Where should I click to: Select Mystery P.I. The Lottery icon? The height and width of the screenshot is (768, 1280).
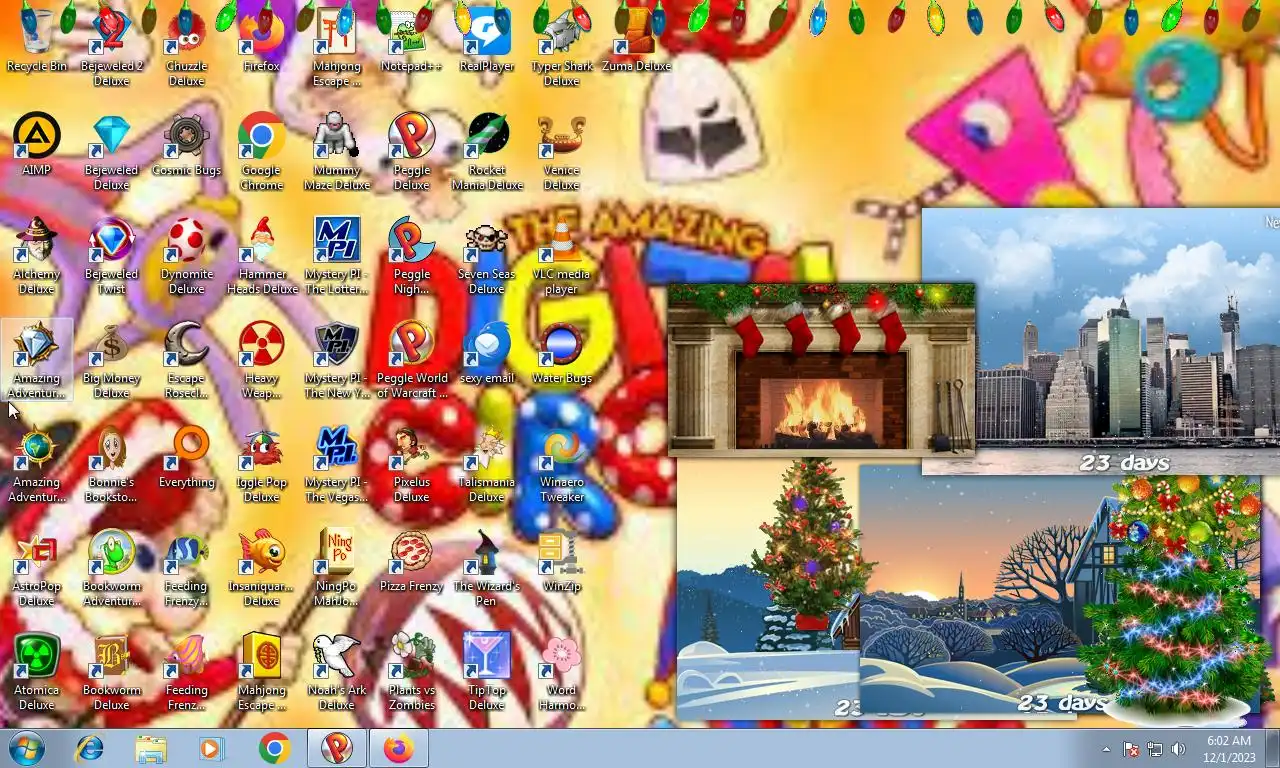337,255
